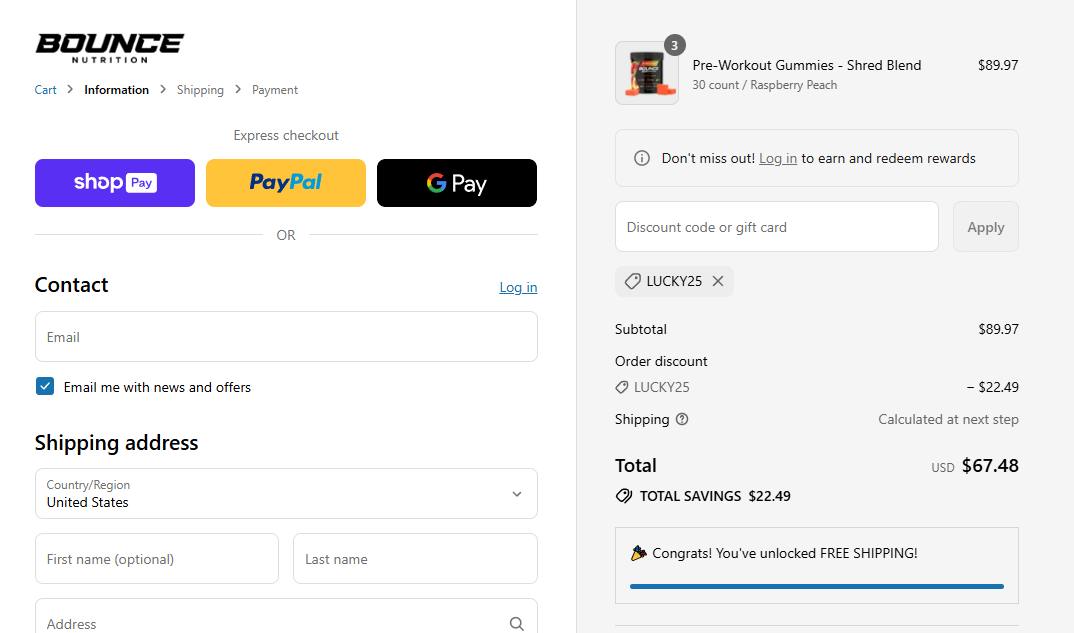Pay with Shop Pay express checkout
This screenshot has height=633, width=1074.
pos(115,183)
